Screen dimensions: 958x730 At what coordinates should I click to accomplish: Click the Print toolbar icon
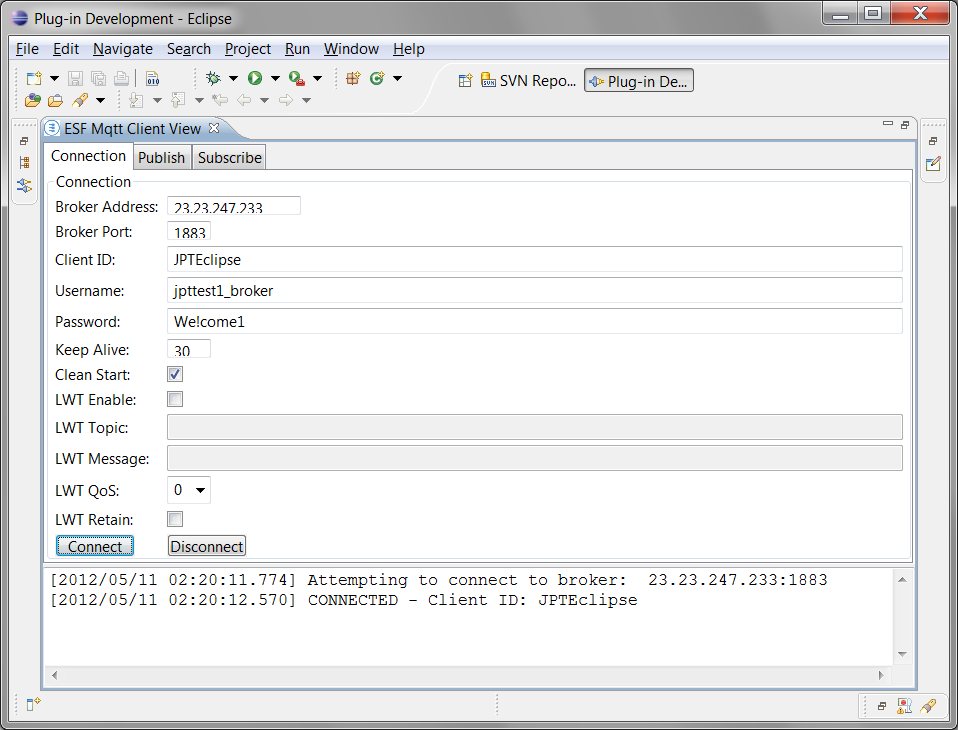122,78
